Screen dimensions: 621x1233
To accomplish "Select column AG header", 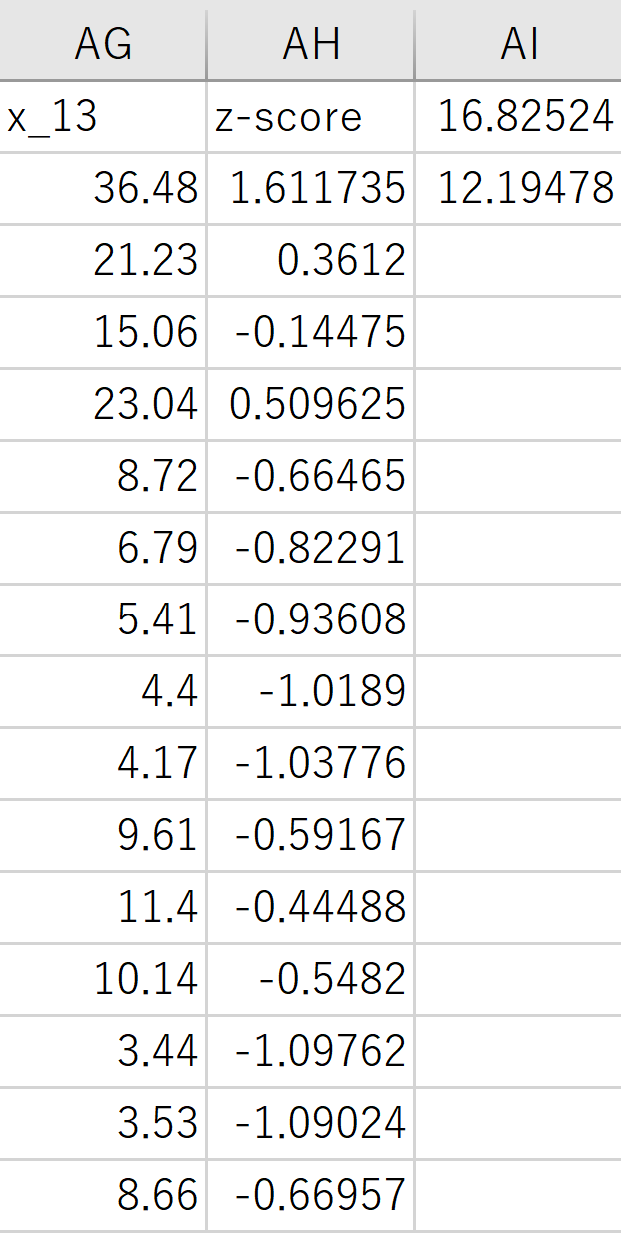I will coord(103,44).
